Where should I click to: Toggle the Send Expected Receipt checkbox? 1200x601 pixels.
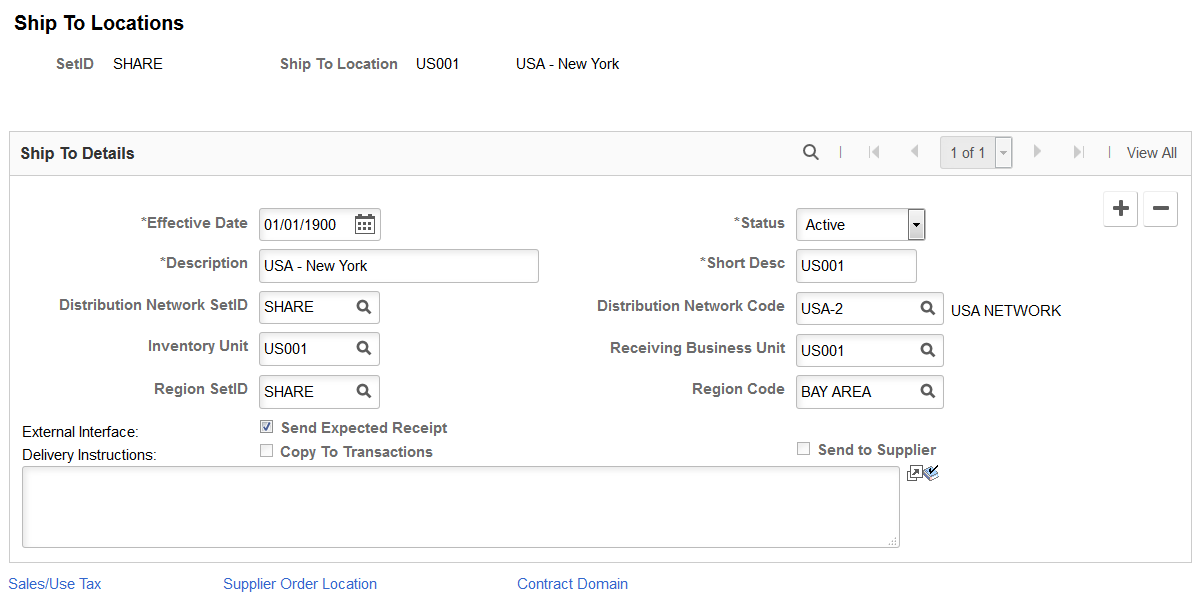[x=267, y=427]
